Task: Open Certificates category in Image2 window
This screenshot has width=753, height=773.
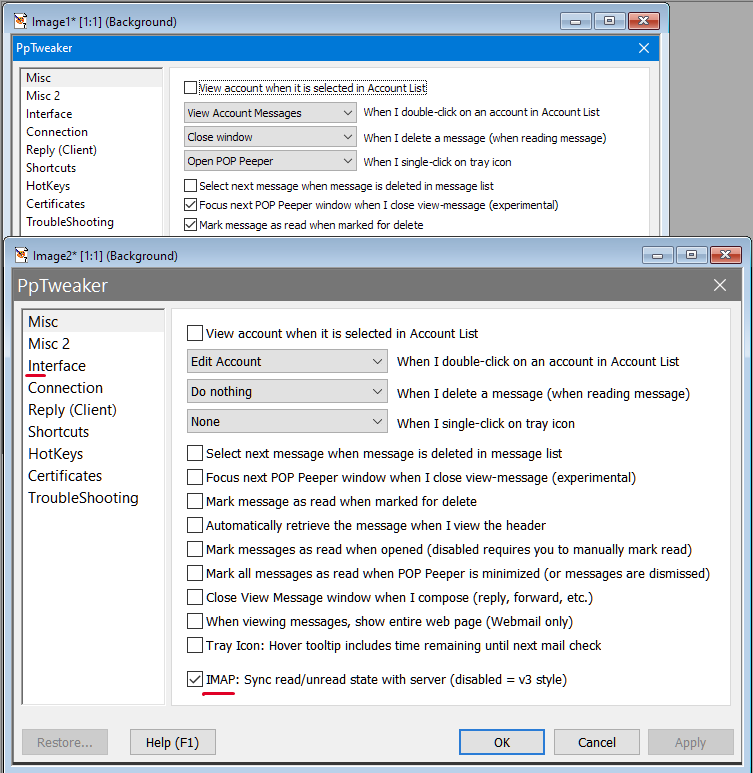Action: pyautogui.click(x=93, y=476)
